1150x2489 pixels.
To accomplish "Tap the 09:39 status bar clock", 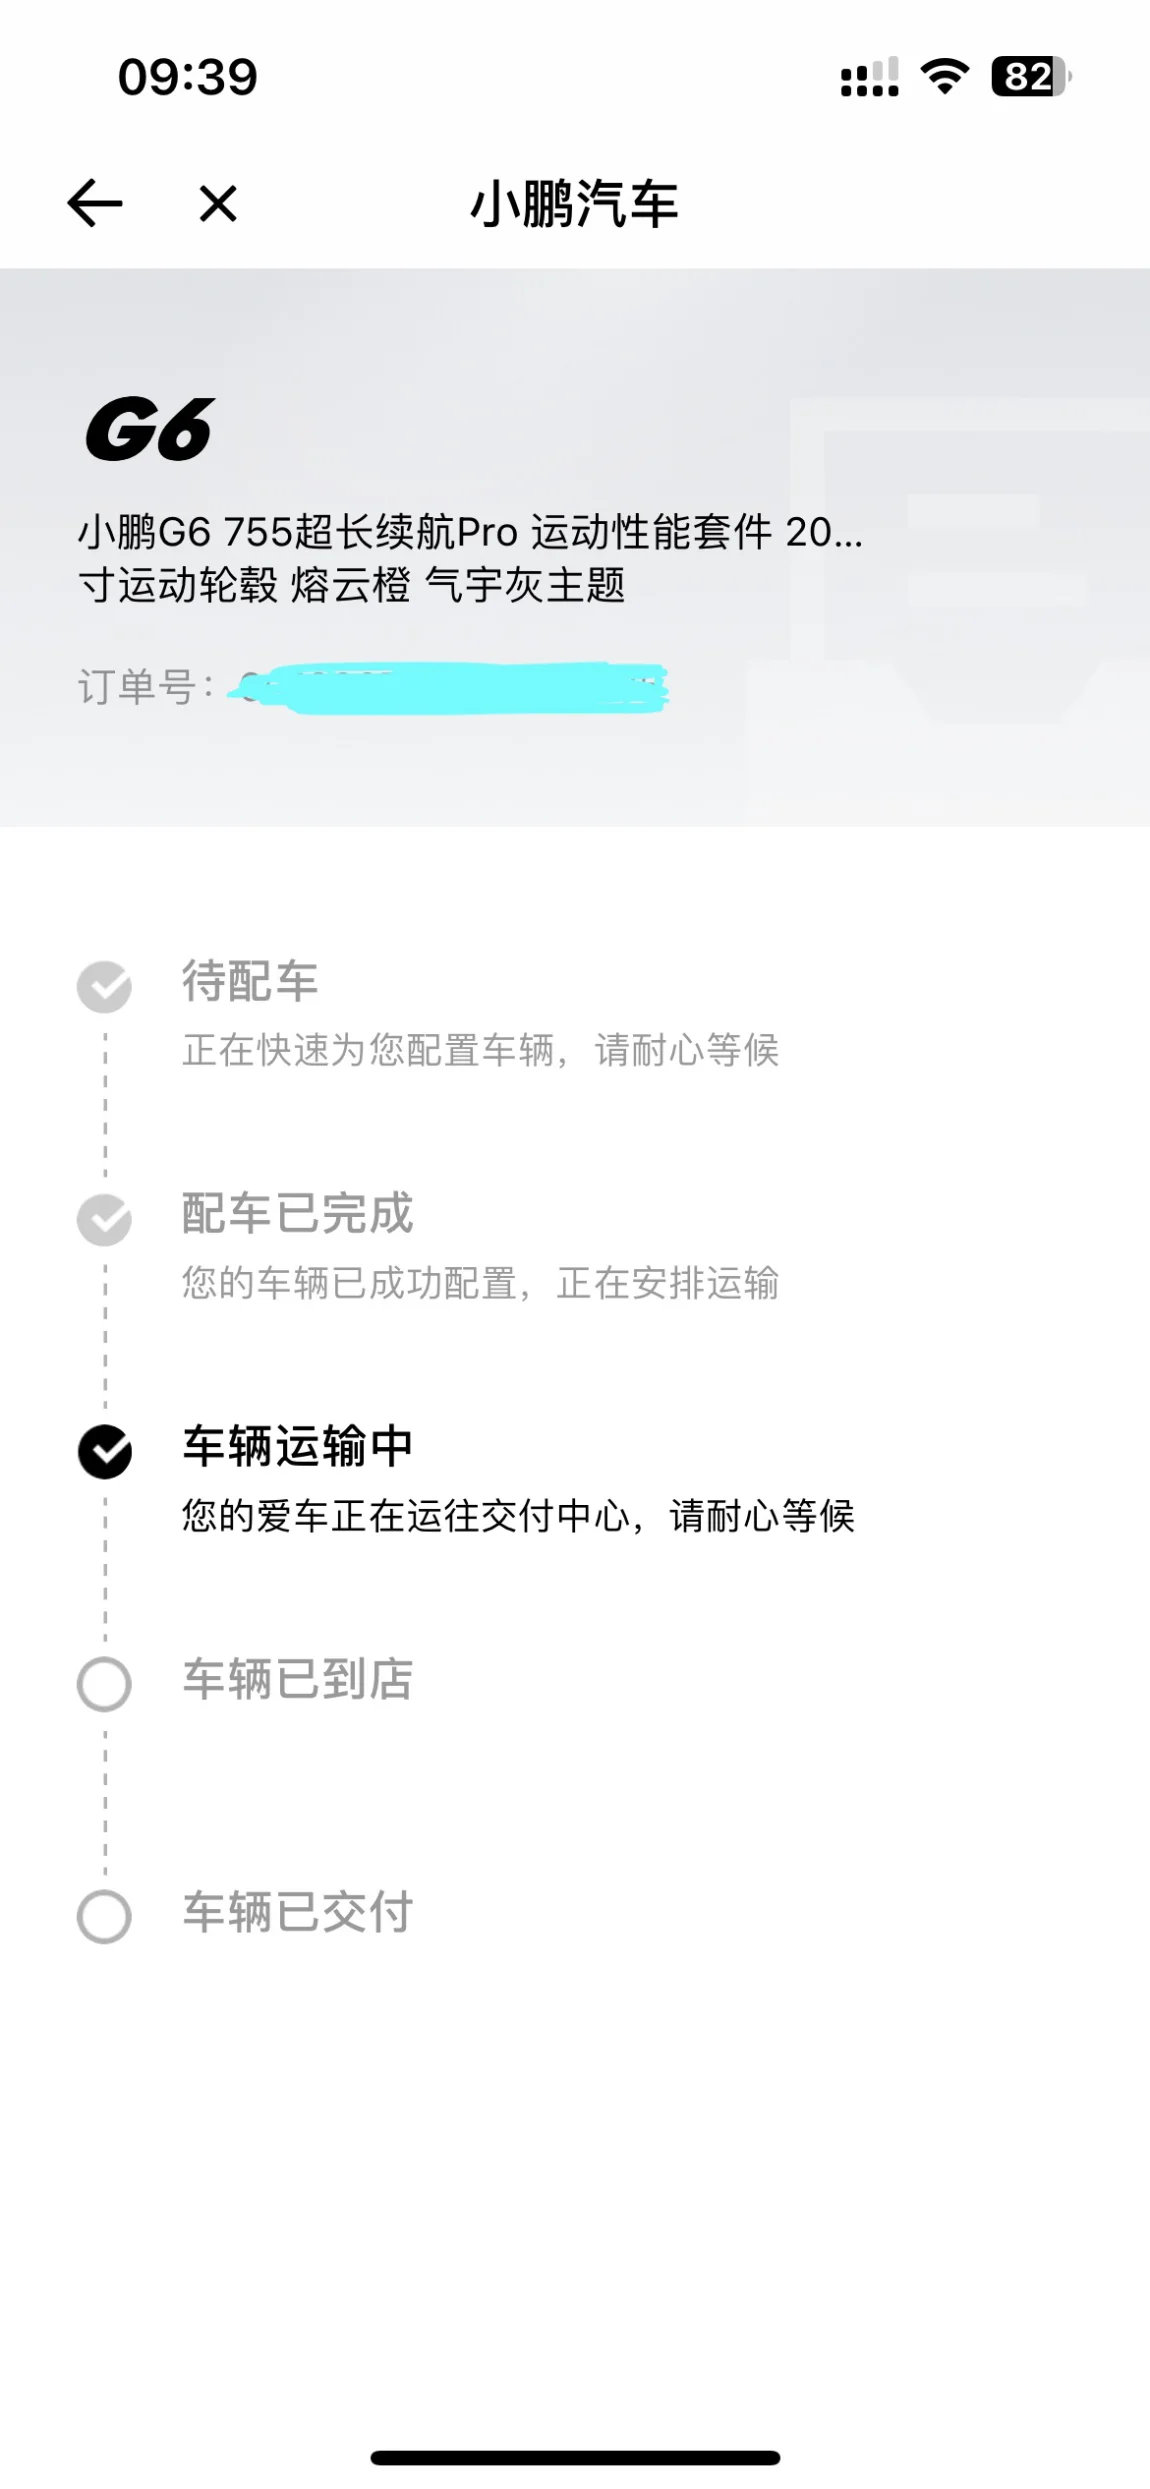I will pos(188,77).
